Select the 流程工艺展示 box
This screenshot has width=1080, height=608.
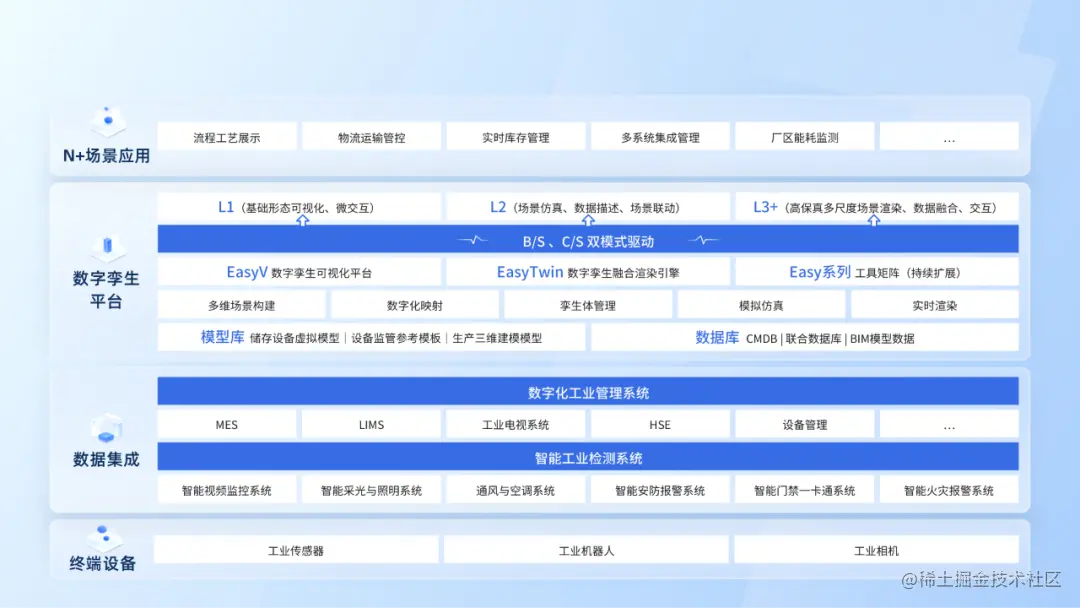(x=227, y=137)
